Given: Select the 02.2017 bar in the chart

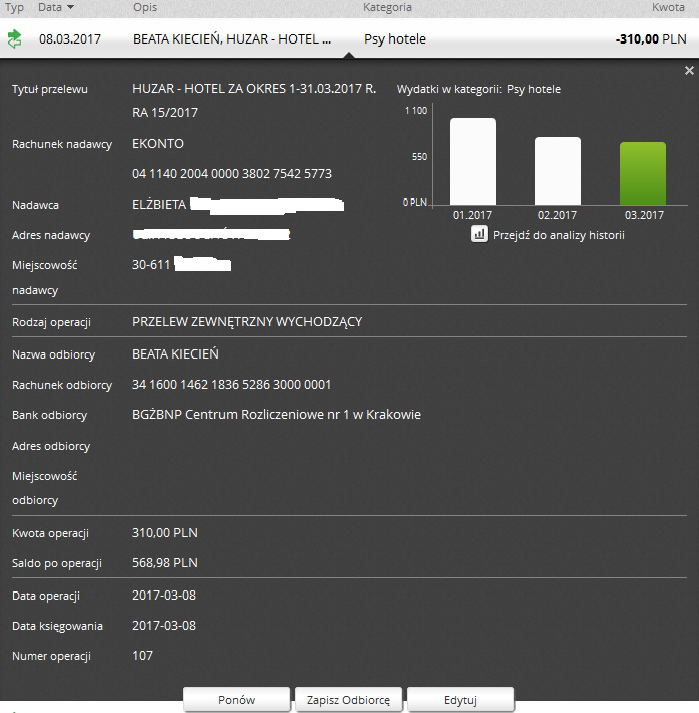Looking at the screenshot, I should tap(558, 171).
